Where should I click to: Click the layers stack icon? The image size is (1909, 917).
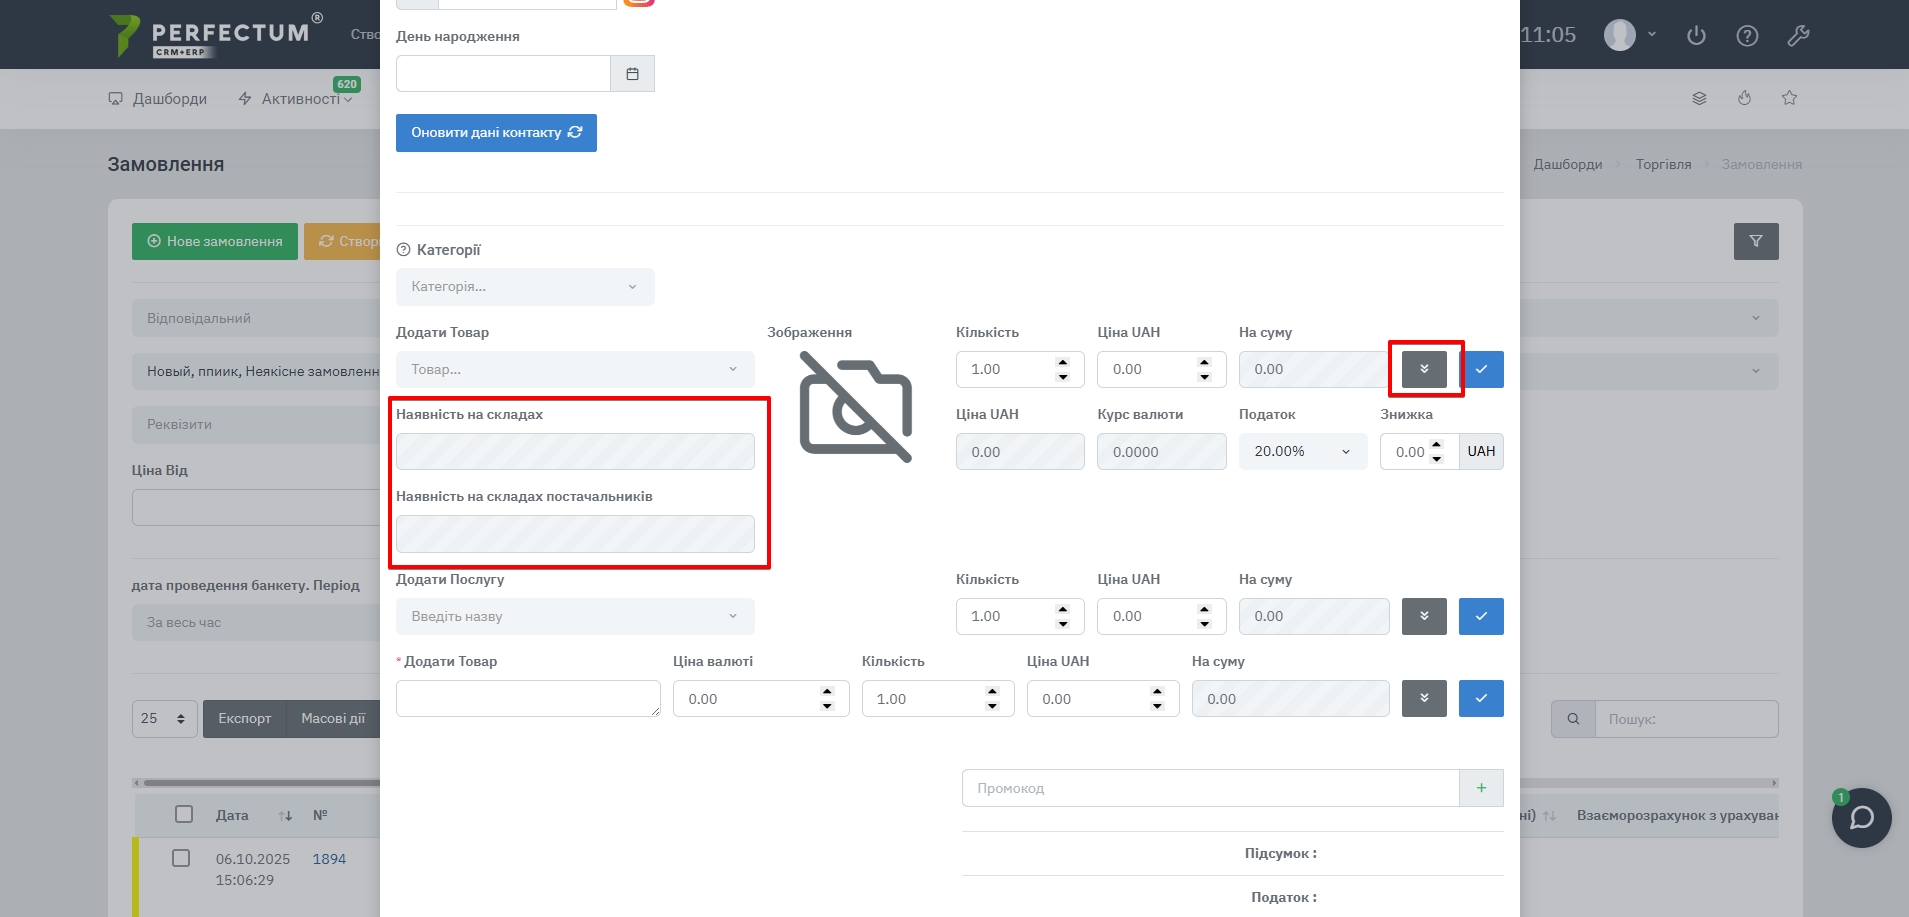(x=1699, y=98)
